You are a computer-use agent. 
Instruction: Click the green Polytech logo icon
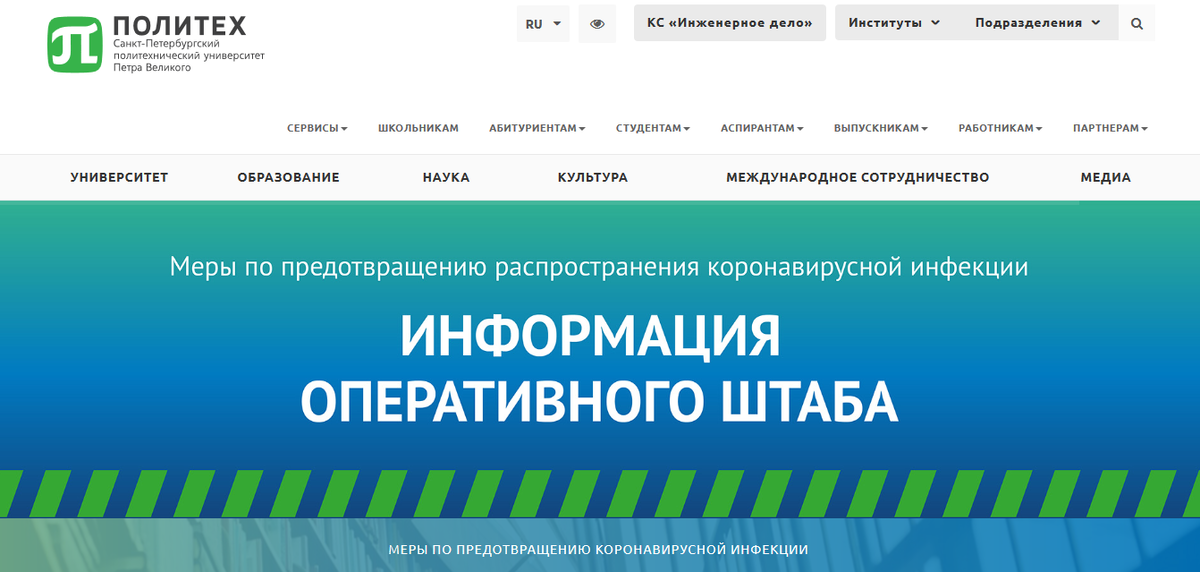click(76, 45)
